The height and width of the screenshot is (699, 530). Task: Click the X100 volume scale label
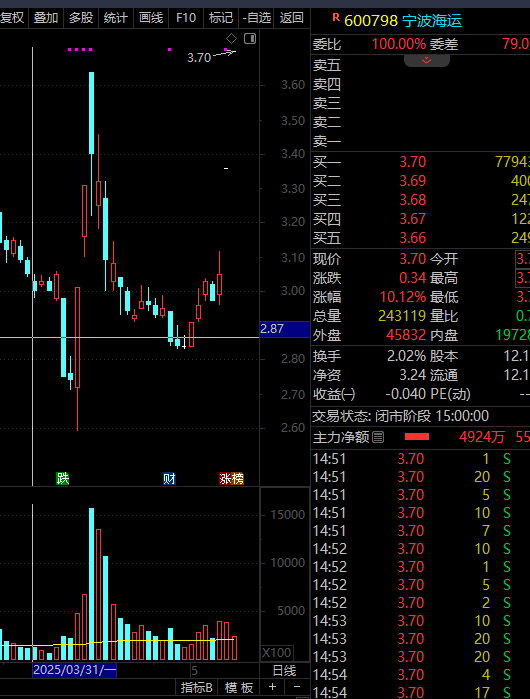point(276,653)
